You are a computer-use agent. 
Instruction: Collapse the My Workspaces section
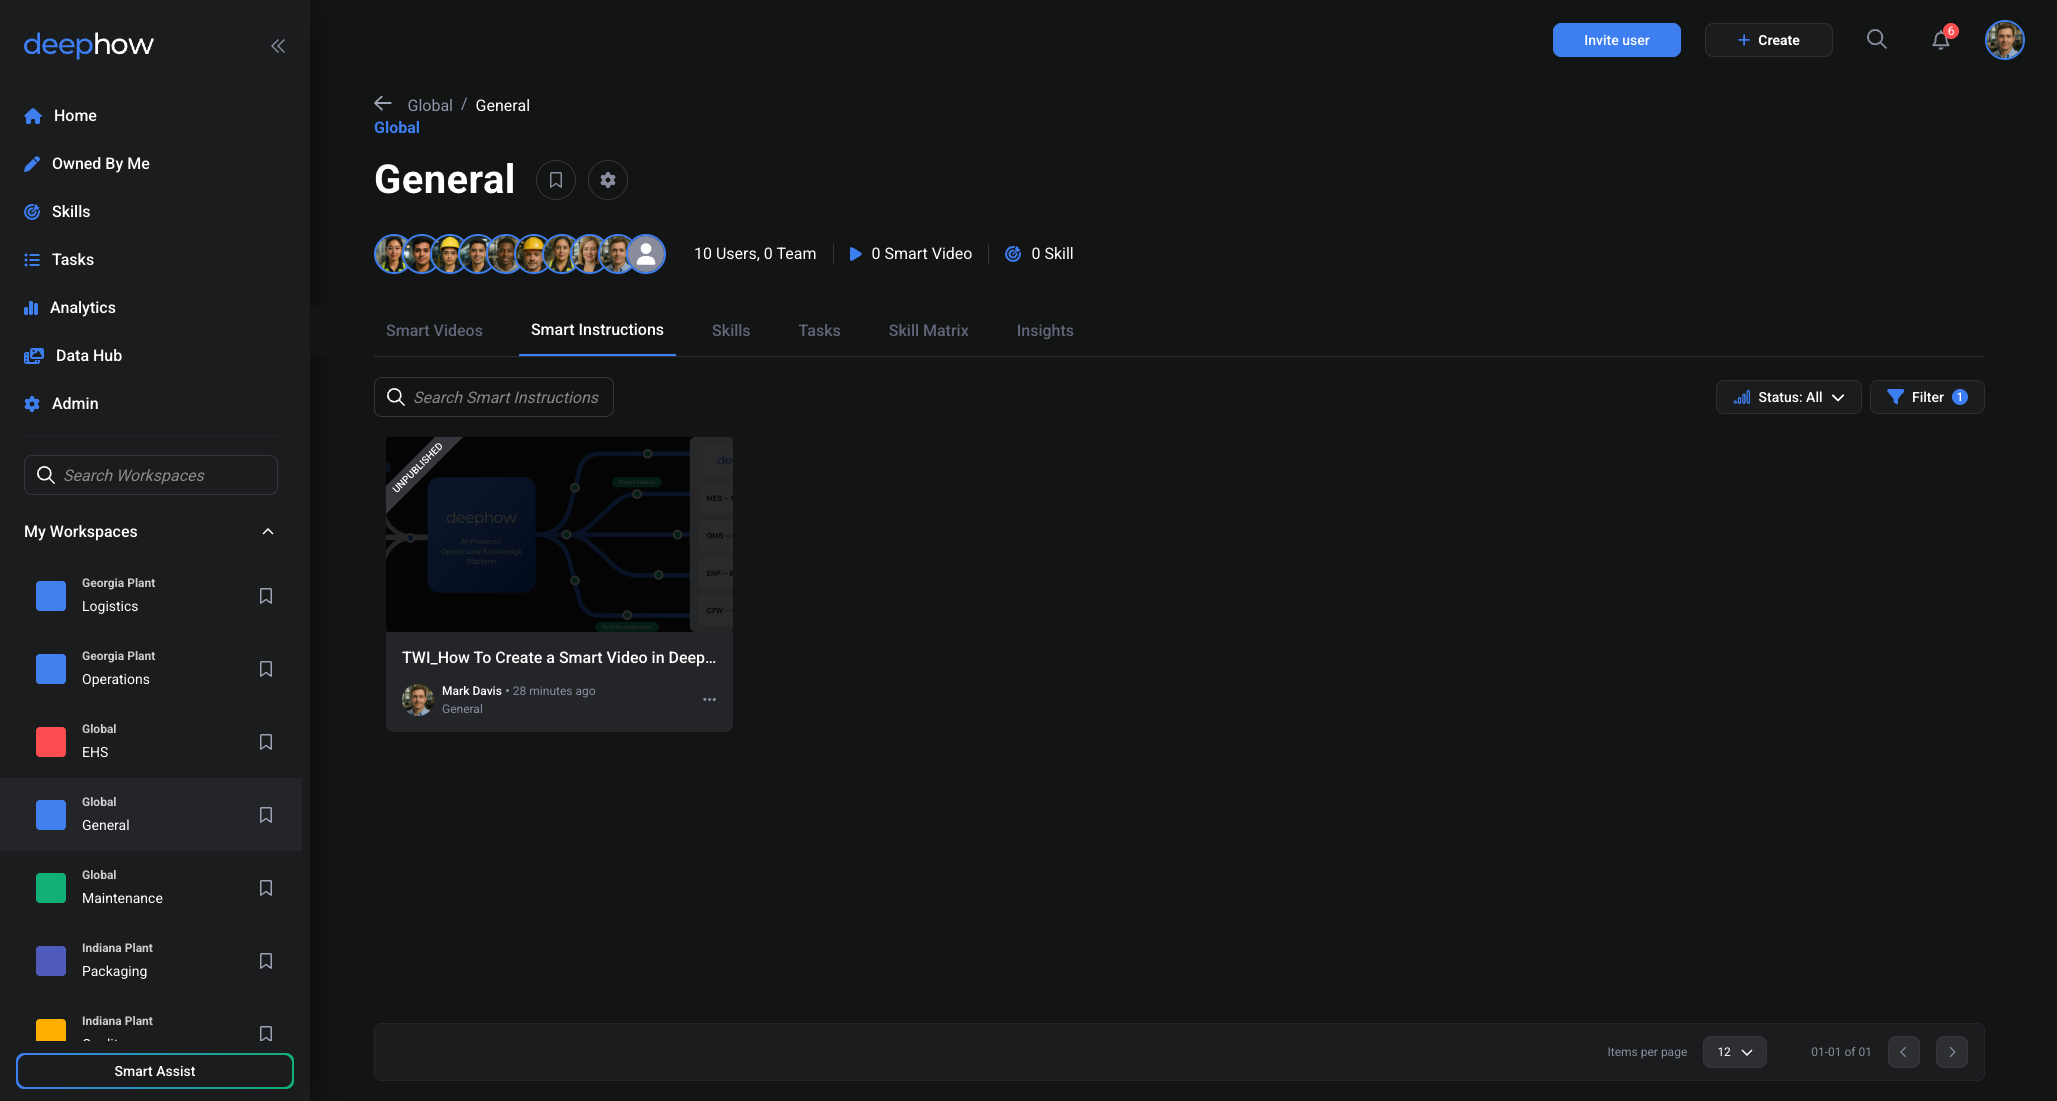[267, 531]
